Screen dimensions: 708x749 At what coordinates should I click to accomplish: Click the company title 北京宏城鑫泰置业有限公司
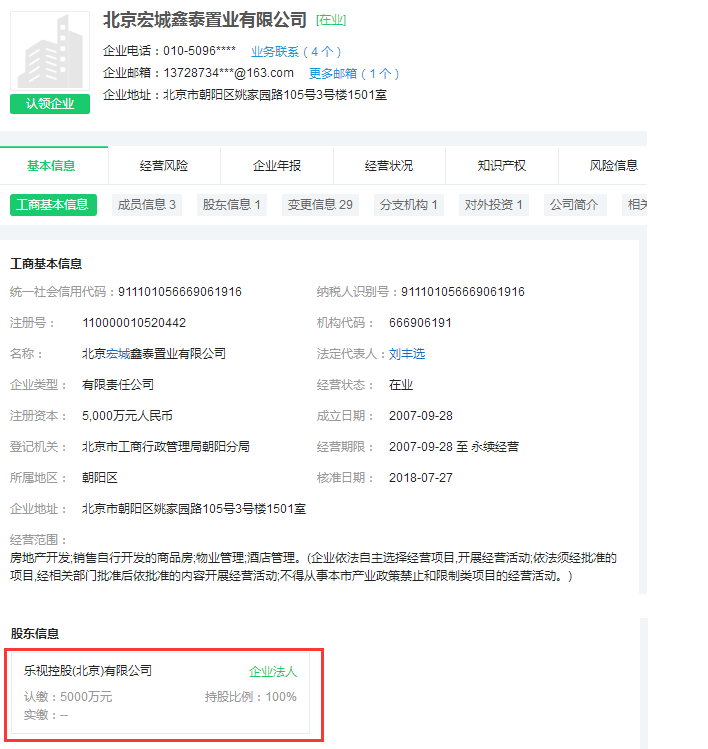205,20
